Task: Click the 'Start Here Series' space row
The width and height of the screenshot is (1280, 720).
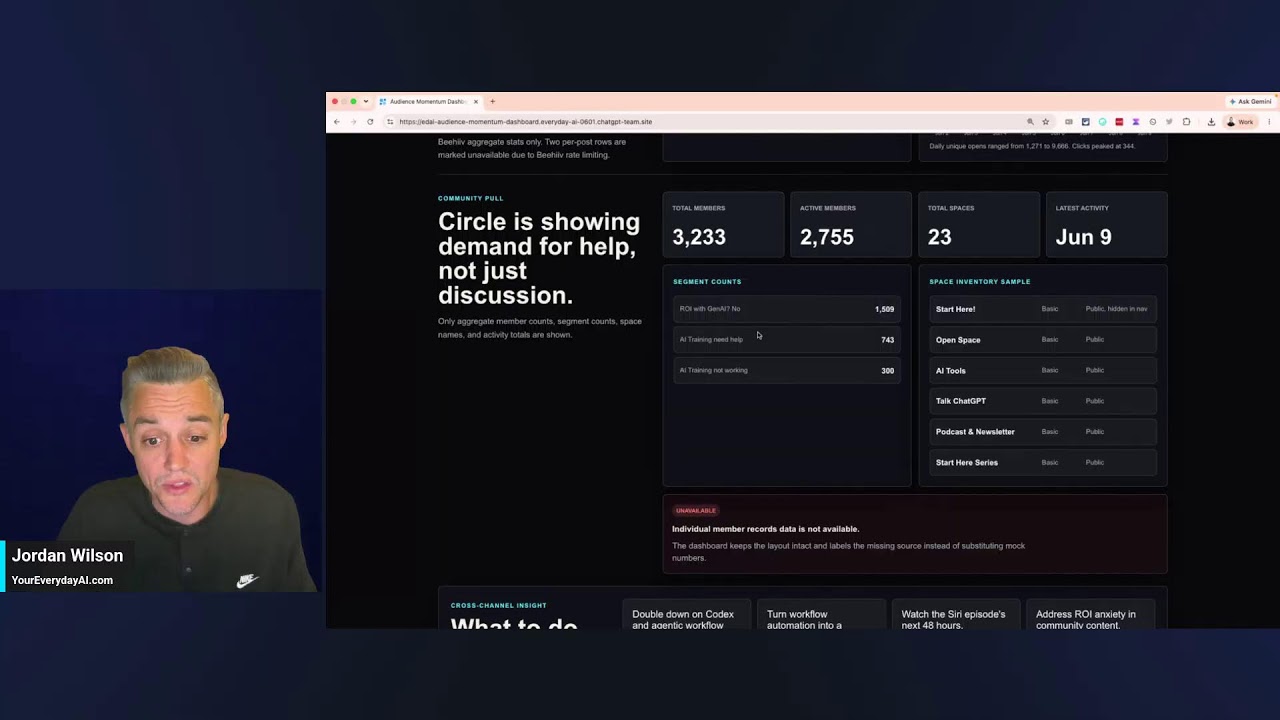Action: point(1043,462)
